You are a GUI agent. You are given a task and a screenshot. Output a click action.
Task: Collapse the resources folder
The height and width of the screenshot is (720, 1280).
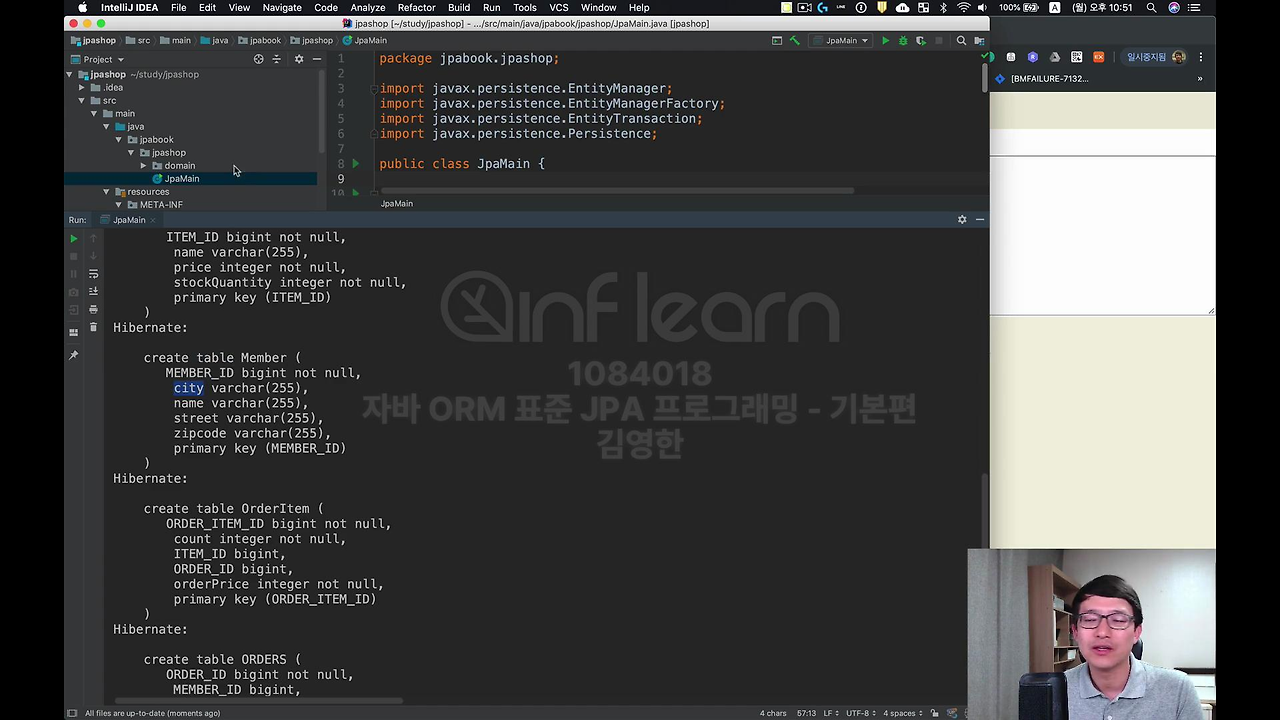[x=106, y=191]
